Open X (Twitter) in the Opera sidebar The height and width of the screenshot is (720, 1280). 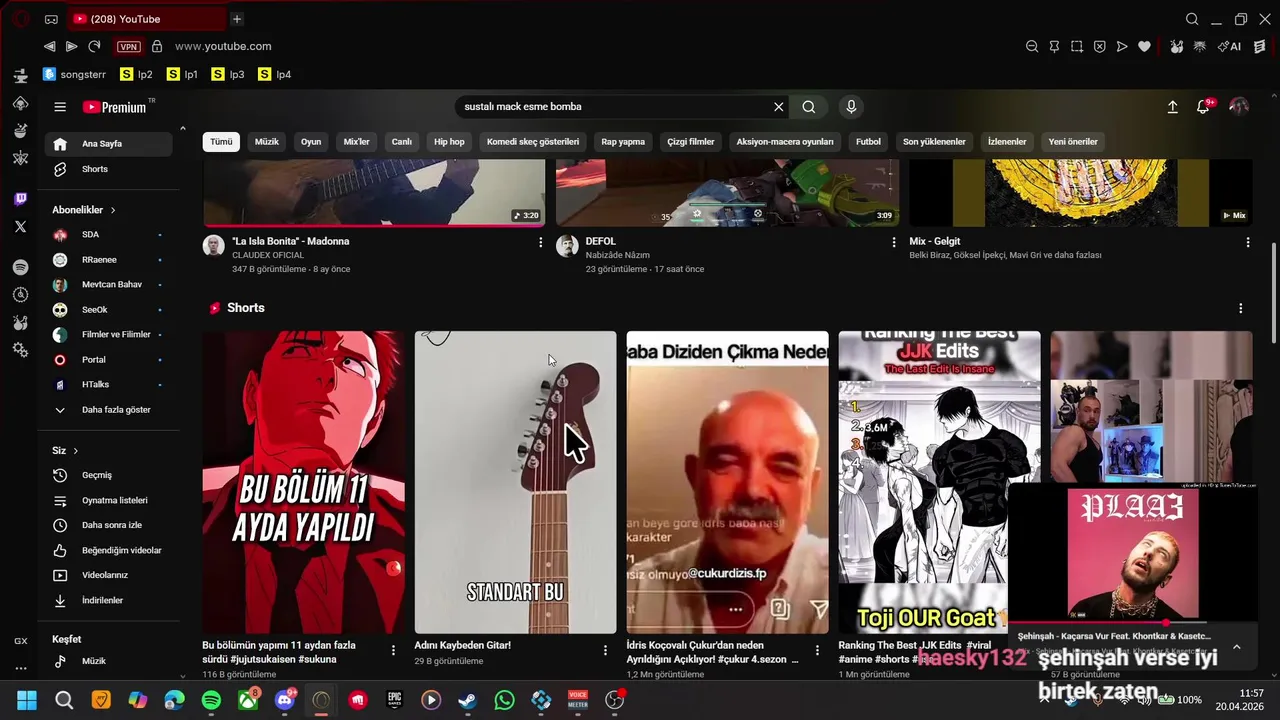click(20, 226)
